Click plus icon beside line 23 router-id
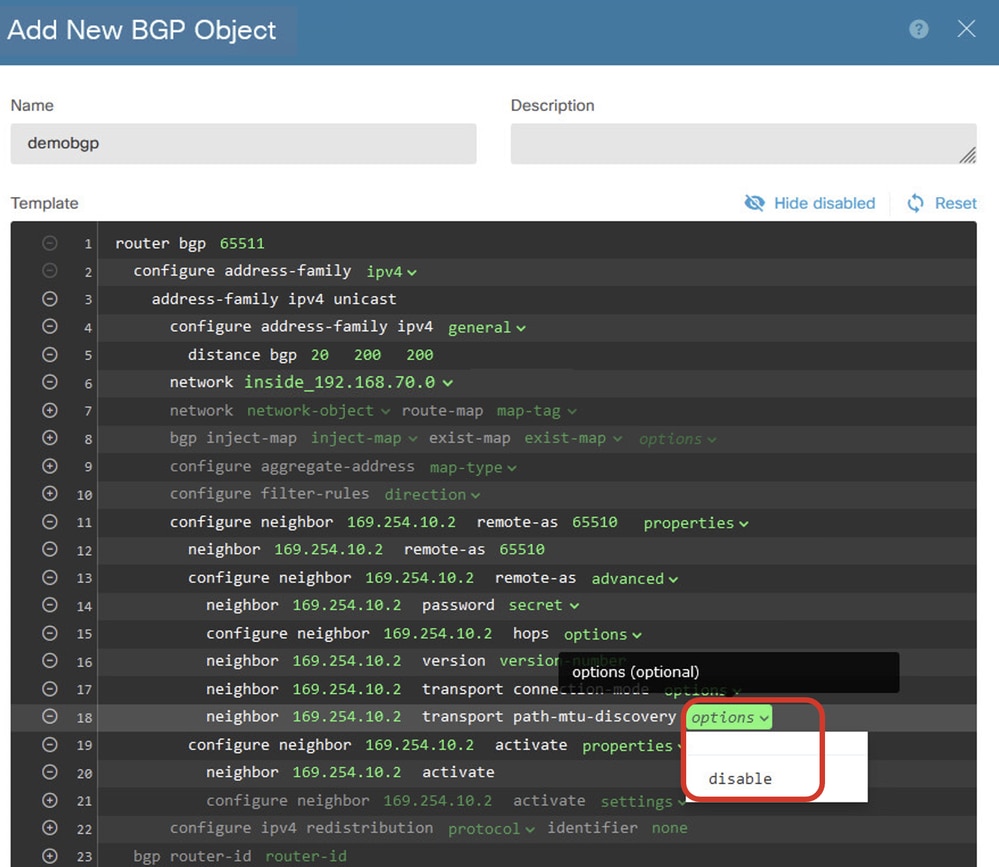The height and width of the screenshot is (867, 999). [x=50, y=856]
